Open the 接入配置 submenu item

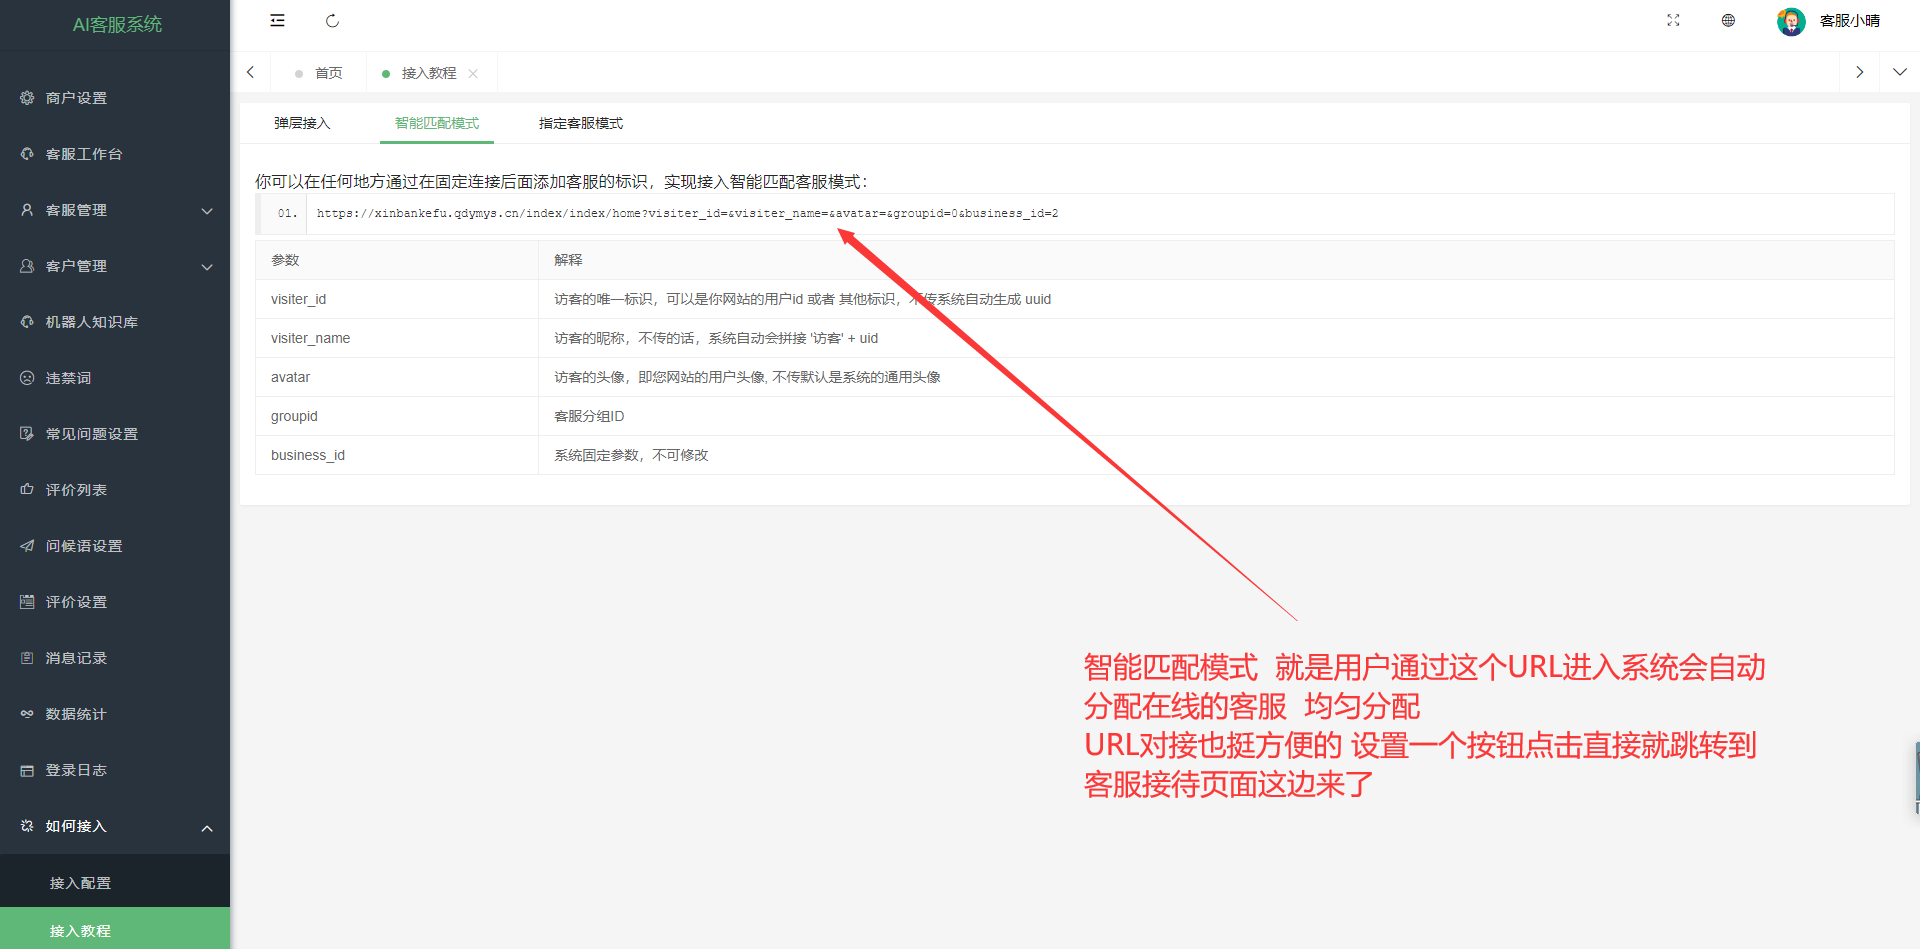115,883
